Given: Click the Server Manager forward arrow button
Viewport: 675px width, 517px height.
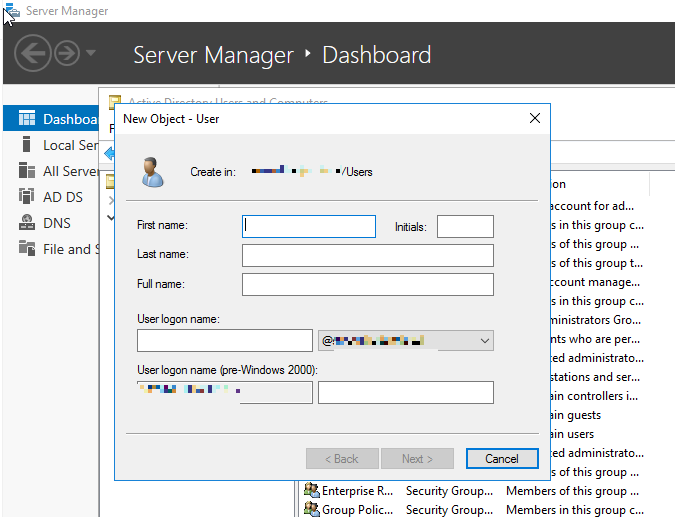Looking at the screenshot, I should (67, 53).
